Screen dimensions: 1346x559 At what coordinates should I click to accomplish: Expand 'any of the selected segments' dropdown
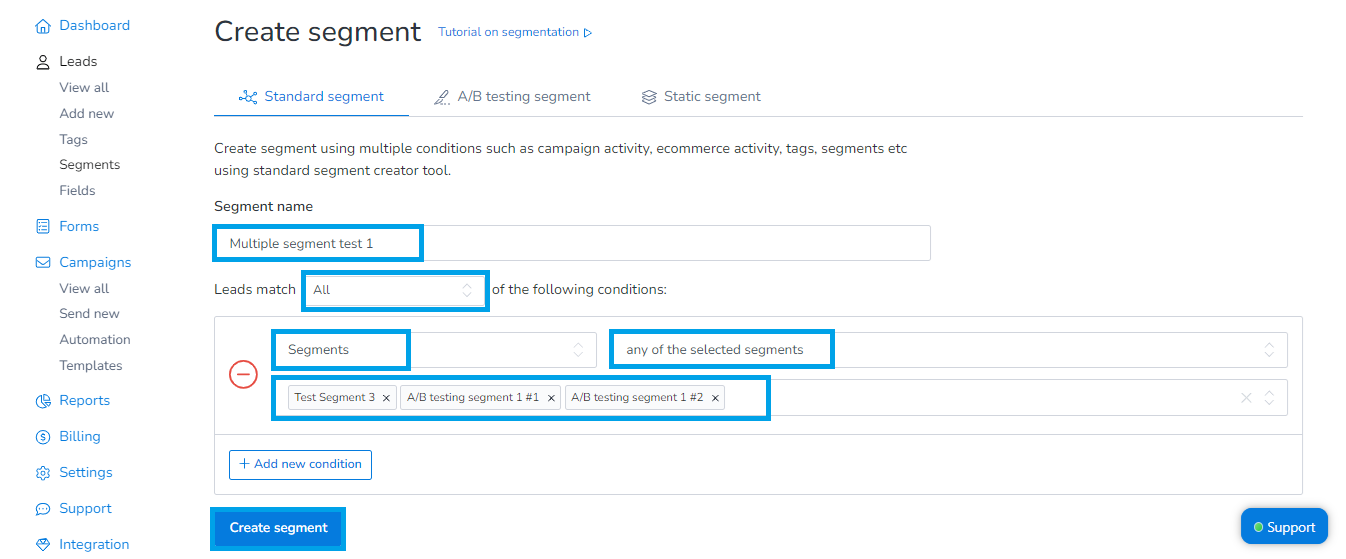point(948,350)
